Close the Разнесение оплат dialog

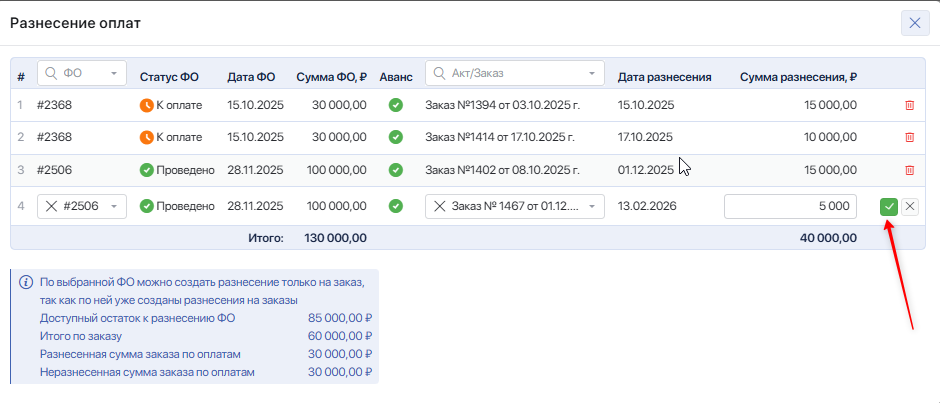pyautogui.click(x=914, y=23)
